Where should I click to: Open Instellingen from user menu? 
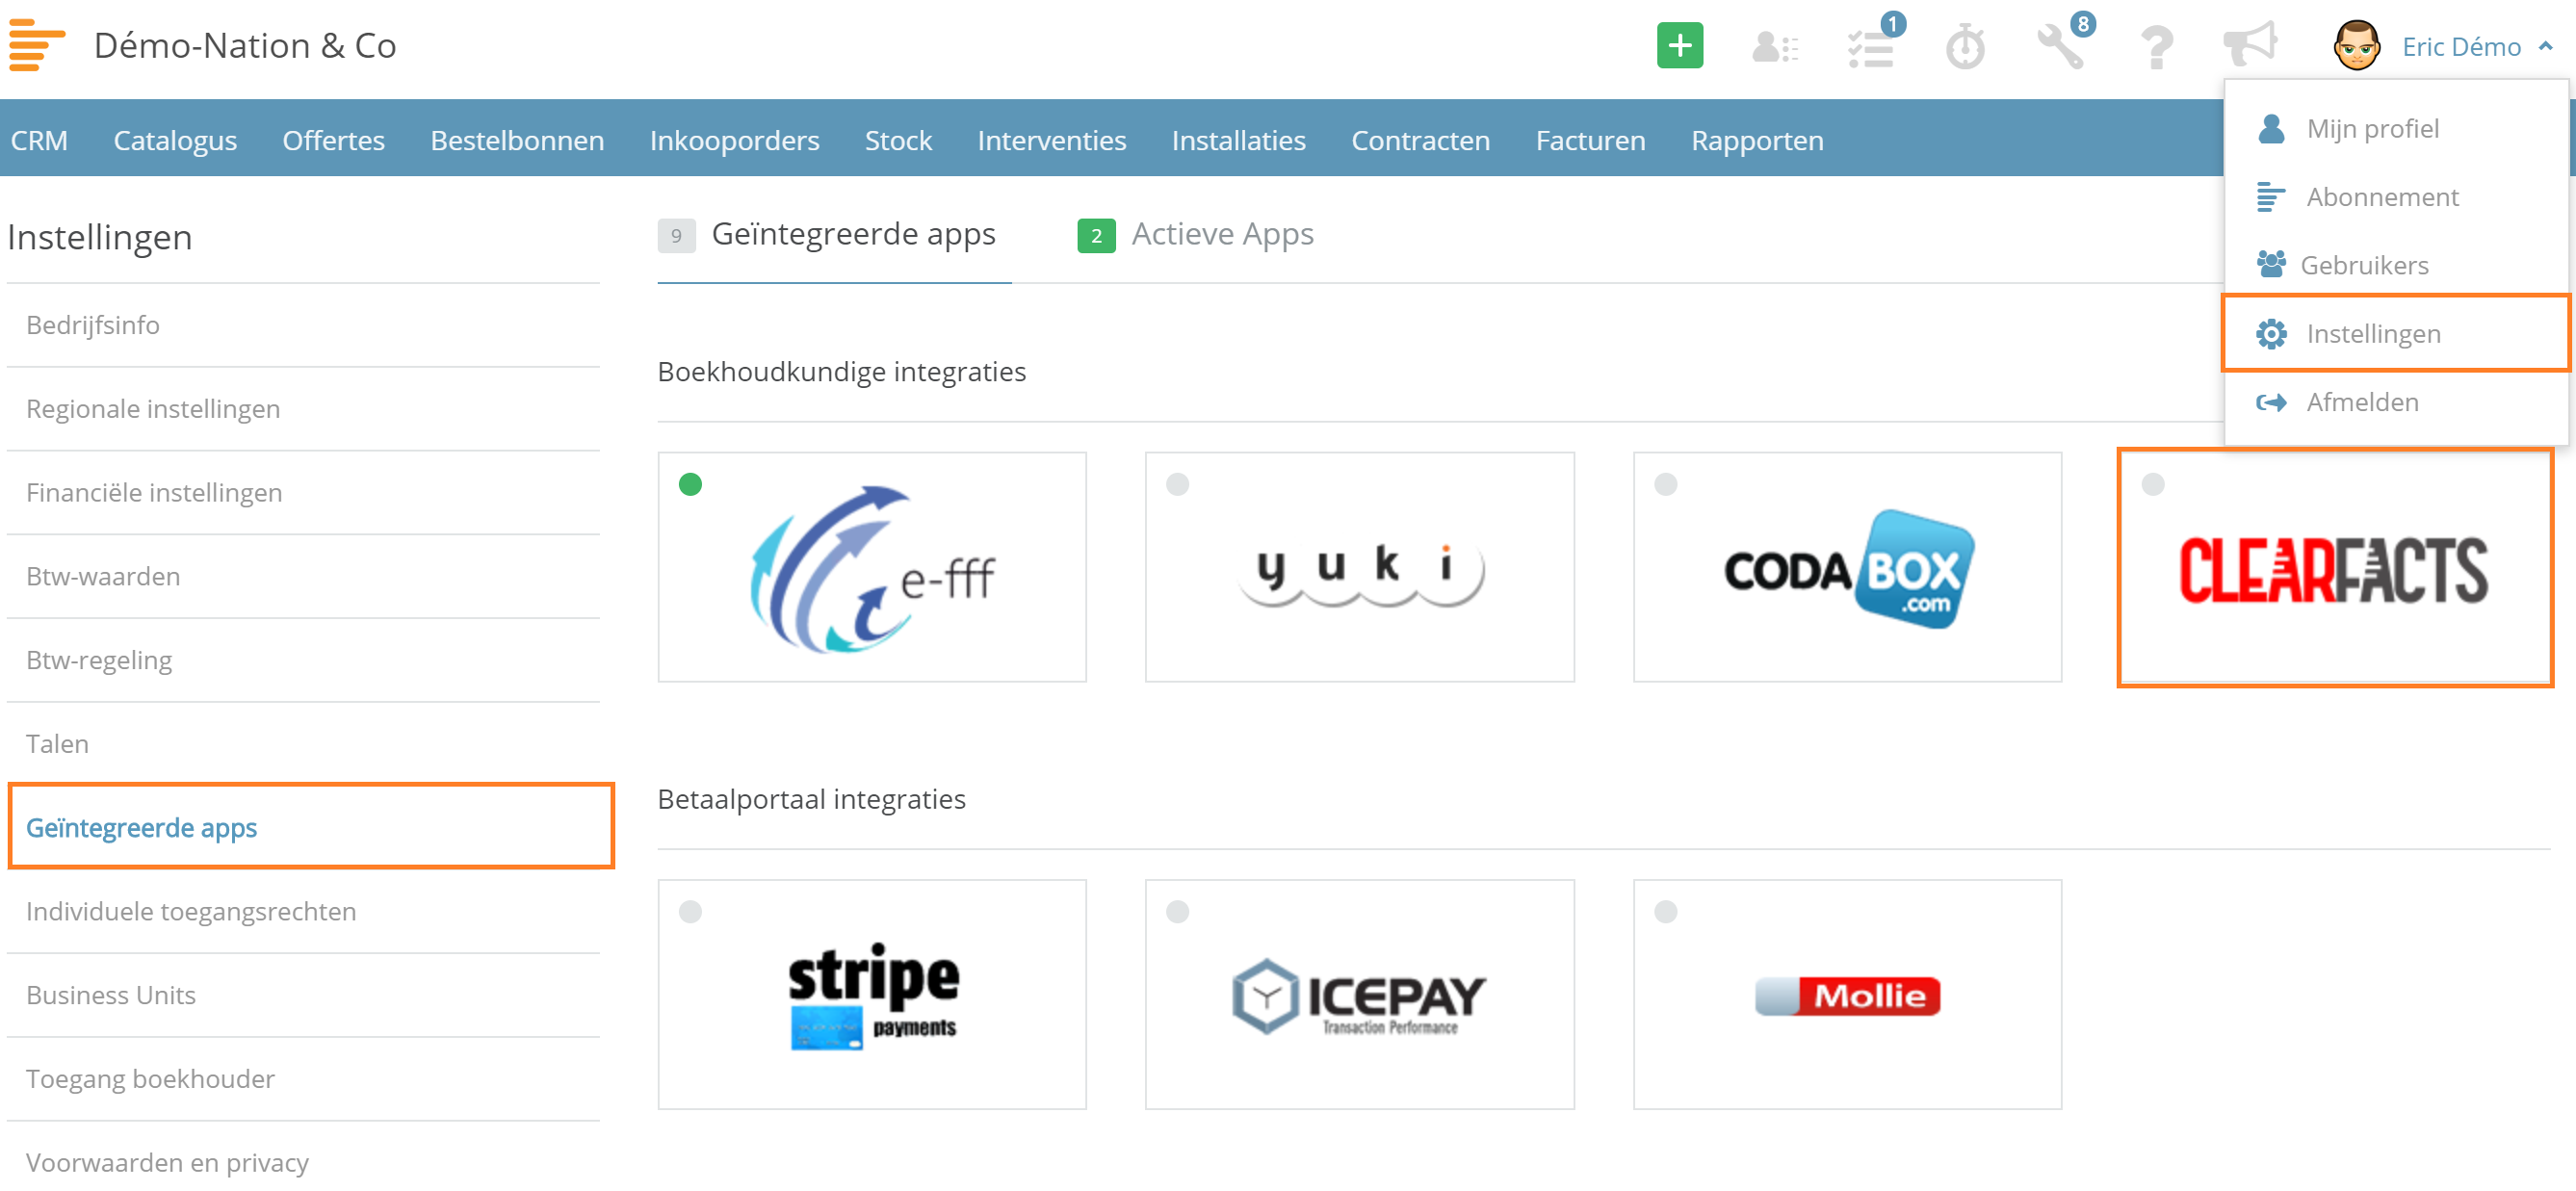coord(2395,334)
